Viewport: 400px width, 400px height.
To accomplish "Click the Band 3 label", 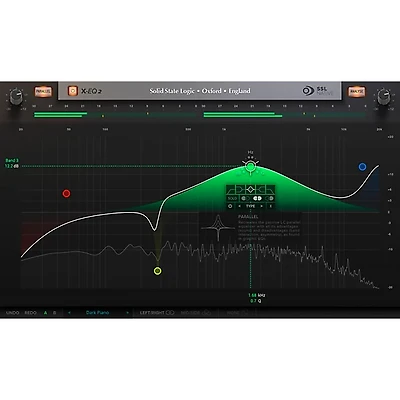I will point(12,160).
